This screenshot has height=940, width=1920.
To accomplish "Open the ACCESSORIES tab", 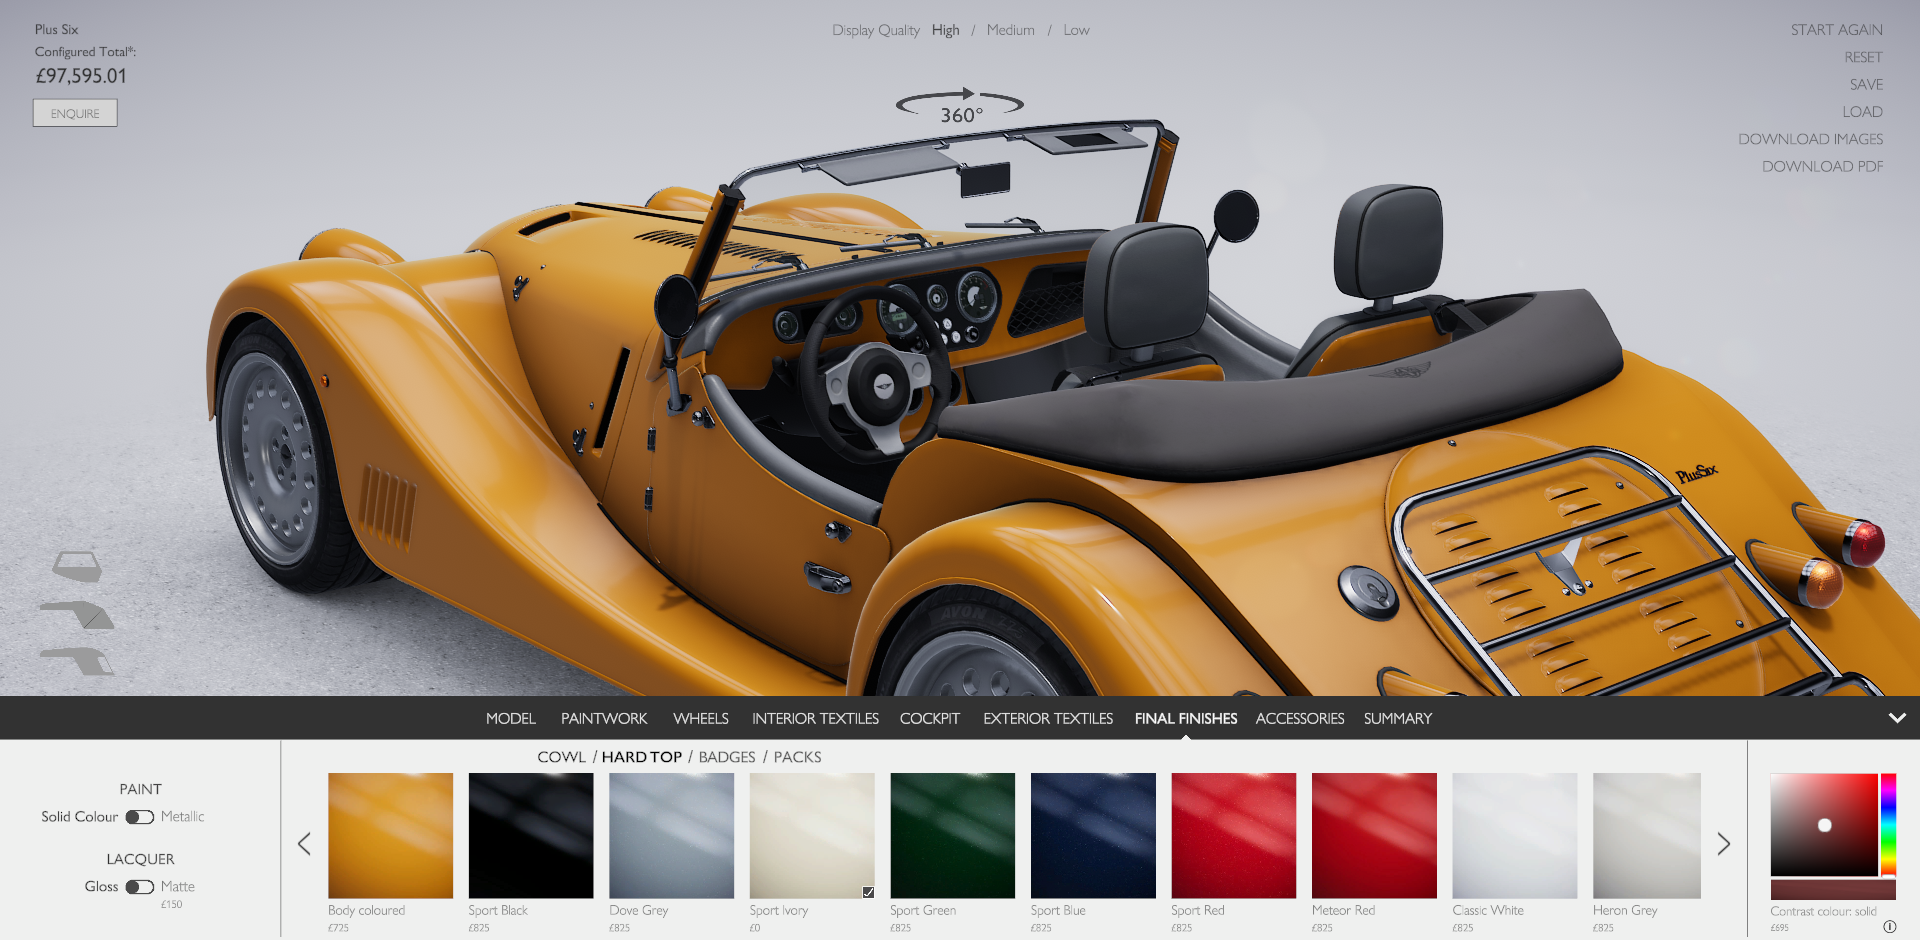I will [1299, 718].
